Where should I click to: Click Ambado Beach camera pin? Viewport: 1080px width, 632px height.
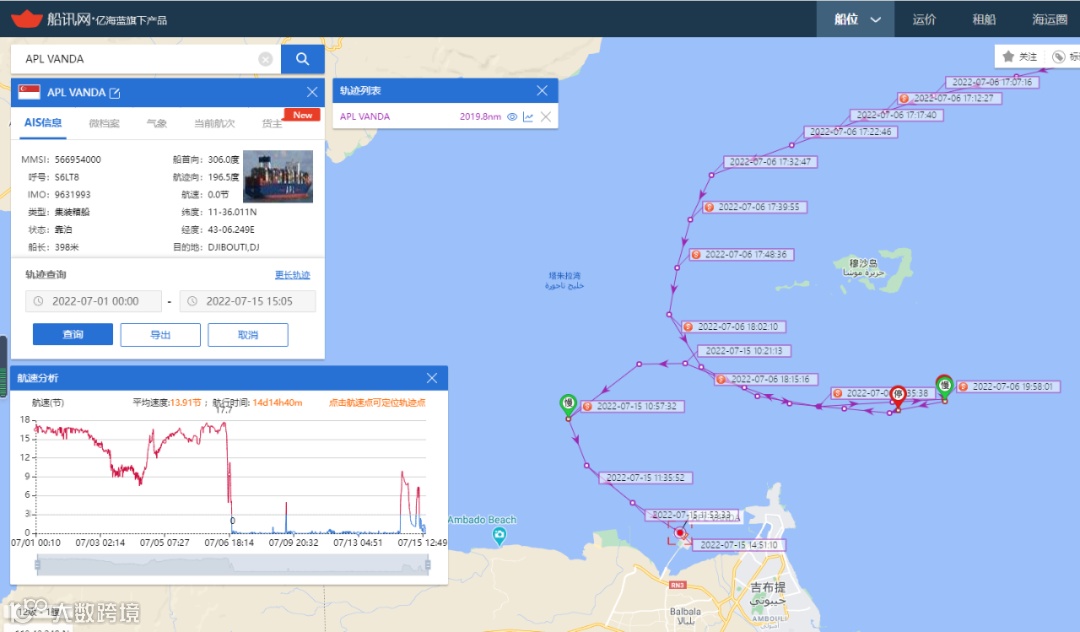(x=499, y=535)
